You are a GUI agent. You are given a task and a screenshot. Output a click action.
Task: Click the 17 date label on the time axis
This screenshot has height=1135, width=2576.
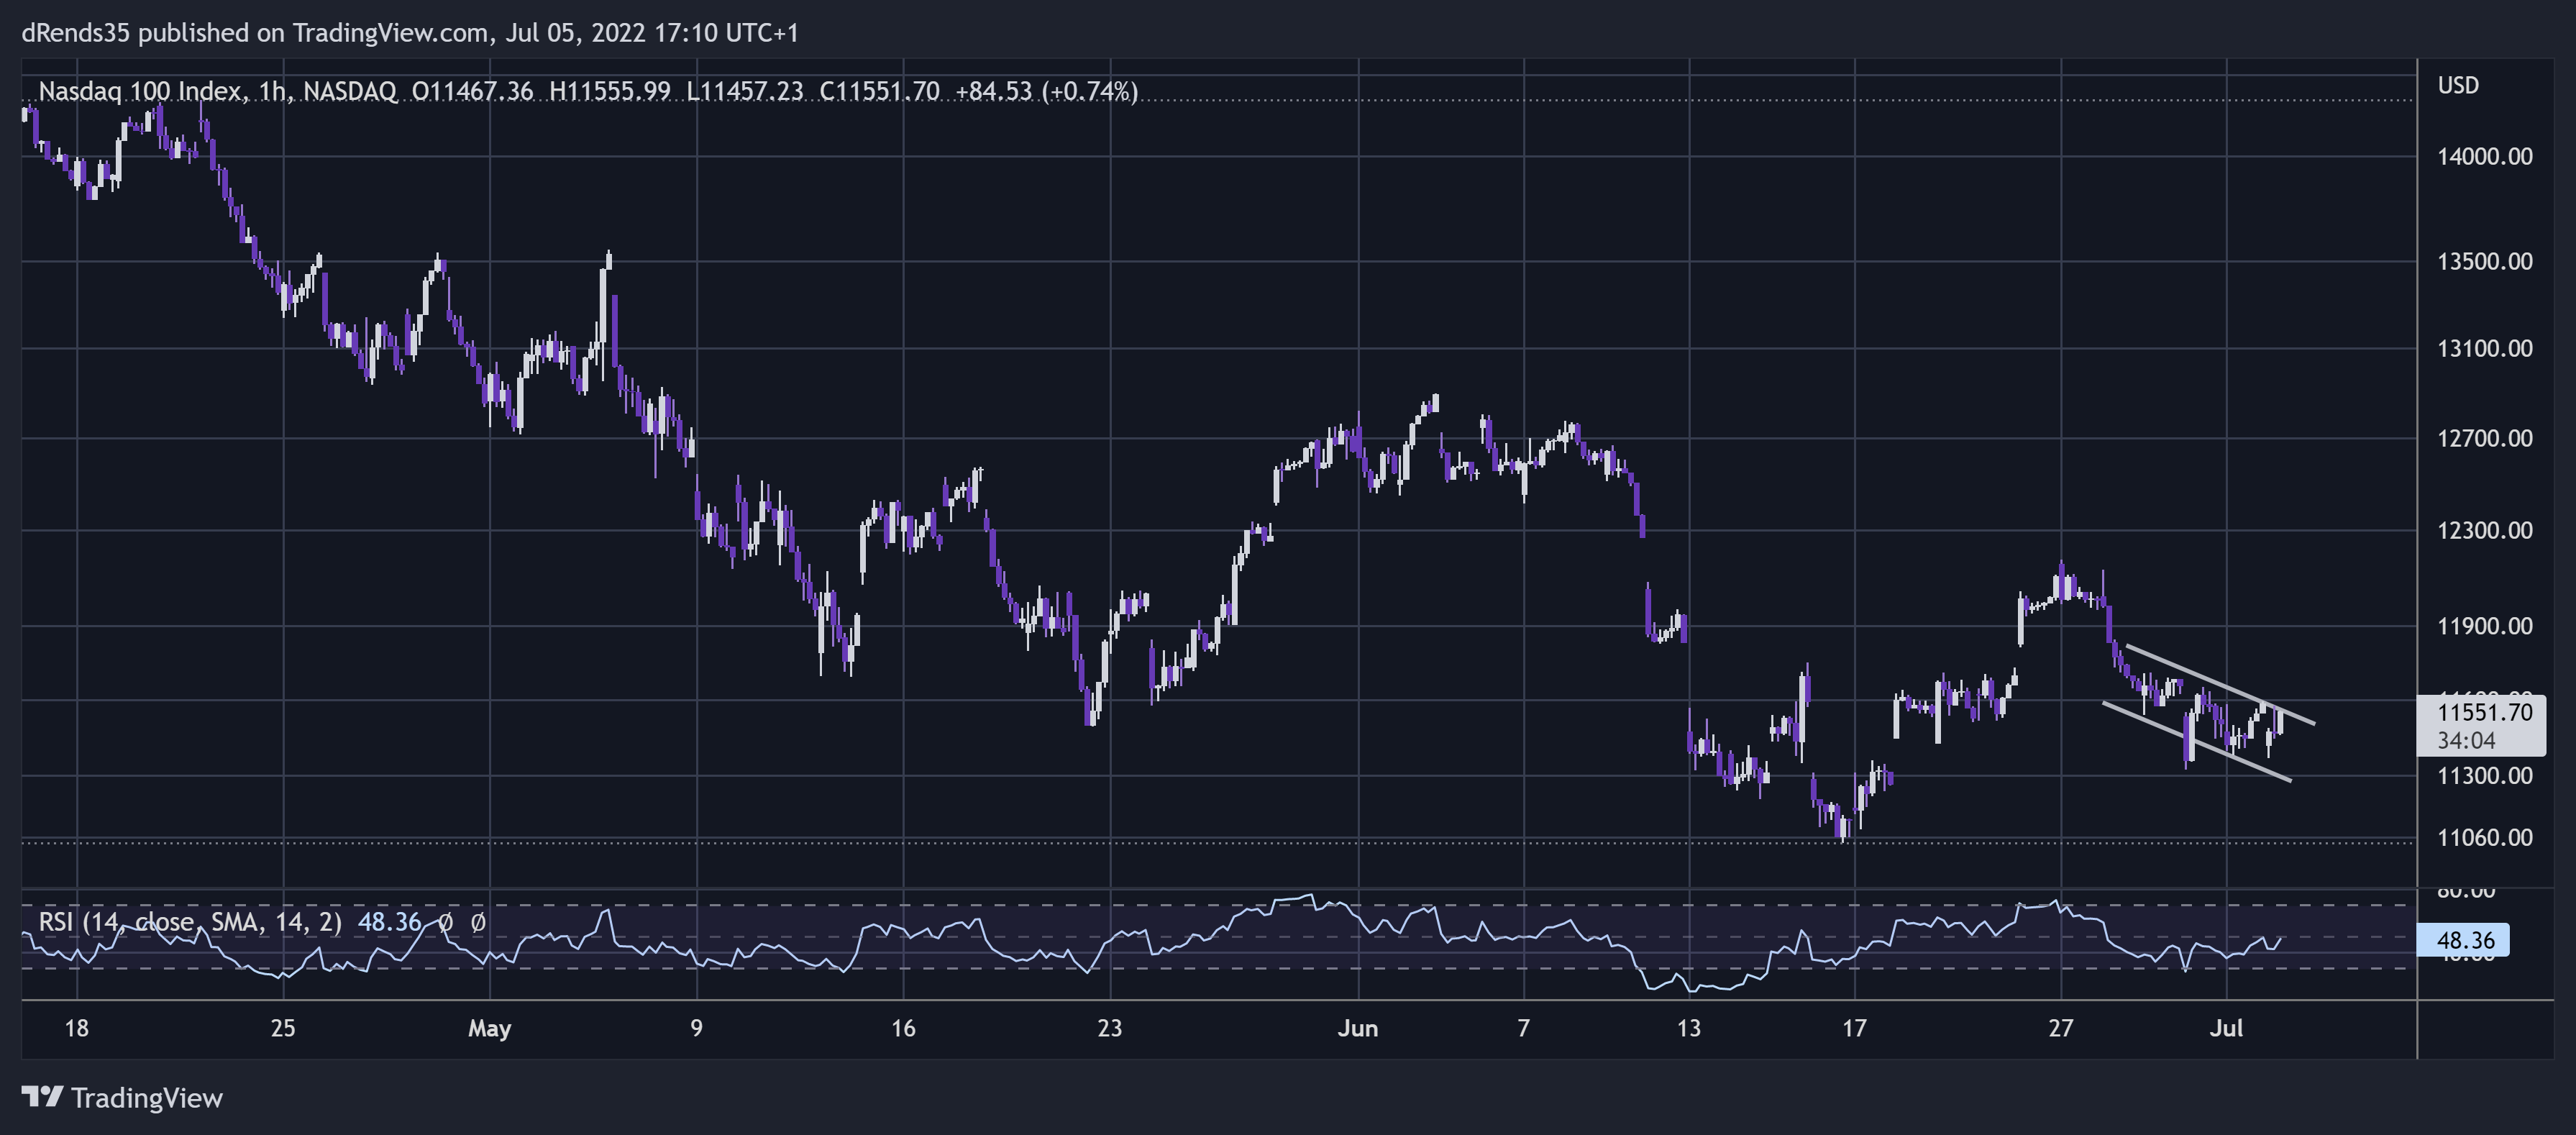pos(1854,1028)
